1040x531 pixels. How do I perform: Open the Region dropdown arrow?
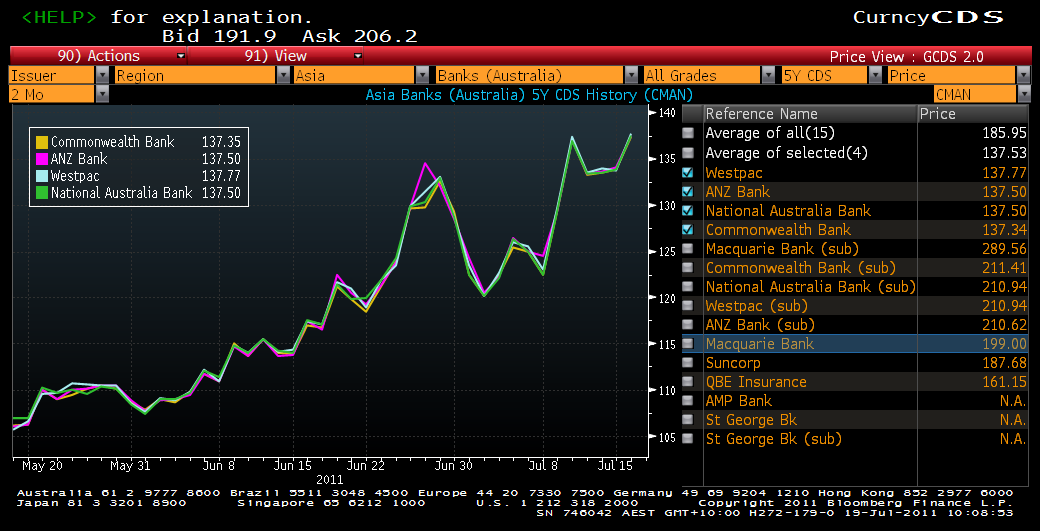tap(282, 75)
